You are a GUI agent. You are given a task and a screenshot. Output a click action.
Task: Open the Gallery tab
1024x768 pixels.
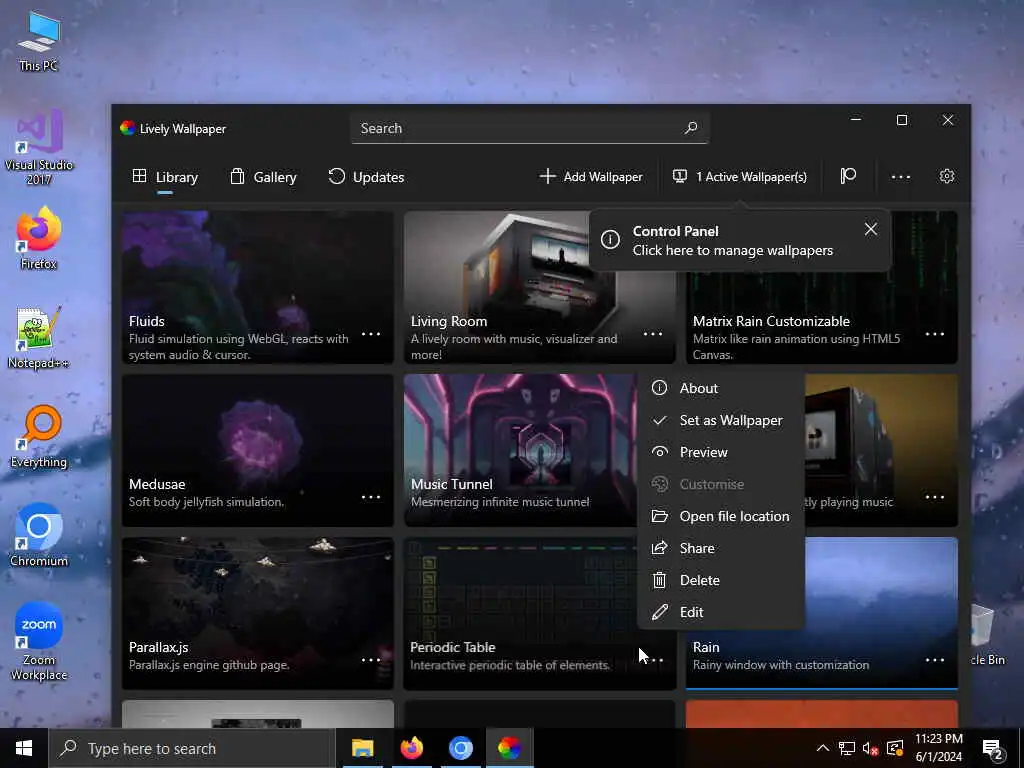(x=263, y=177)
